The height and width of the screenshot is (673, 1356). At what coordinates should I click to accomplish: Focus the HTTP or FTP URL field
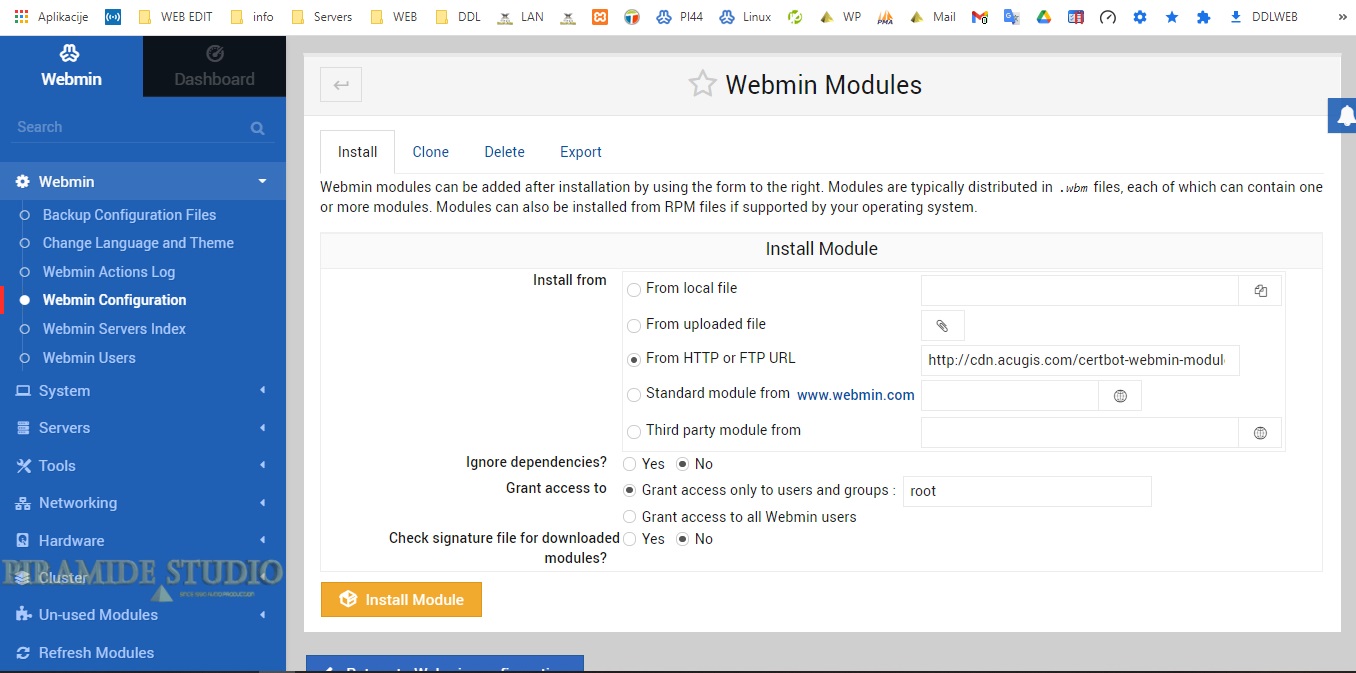coord(1080,360)
